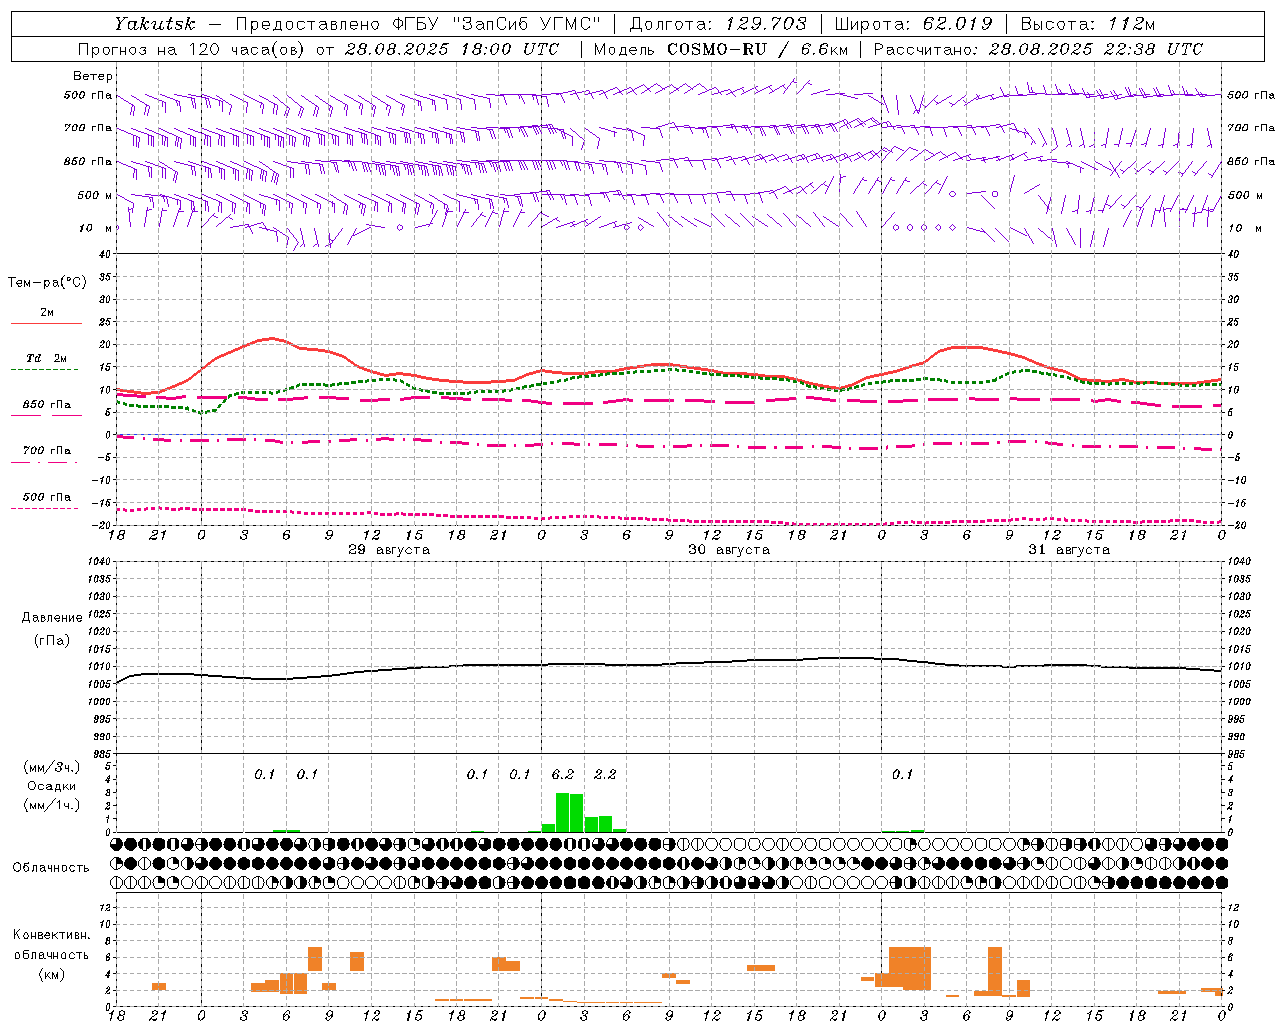Click the Осадки precipitation label

coord(51,786)
